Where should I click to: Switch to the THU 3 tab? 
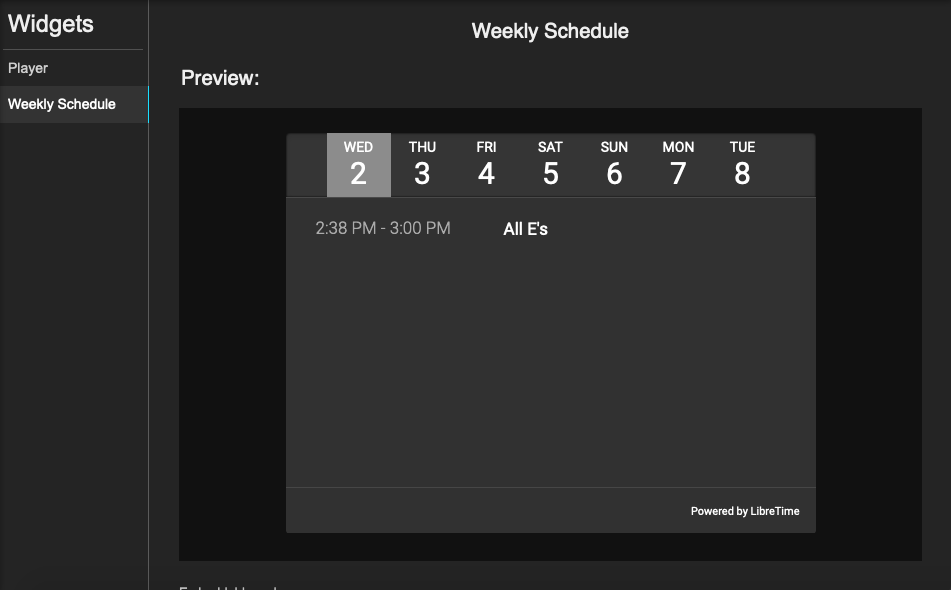click(x=422, y=165)
